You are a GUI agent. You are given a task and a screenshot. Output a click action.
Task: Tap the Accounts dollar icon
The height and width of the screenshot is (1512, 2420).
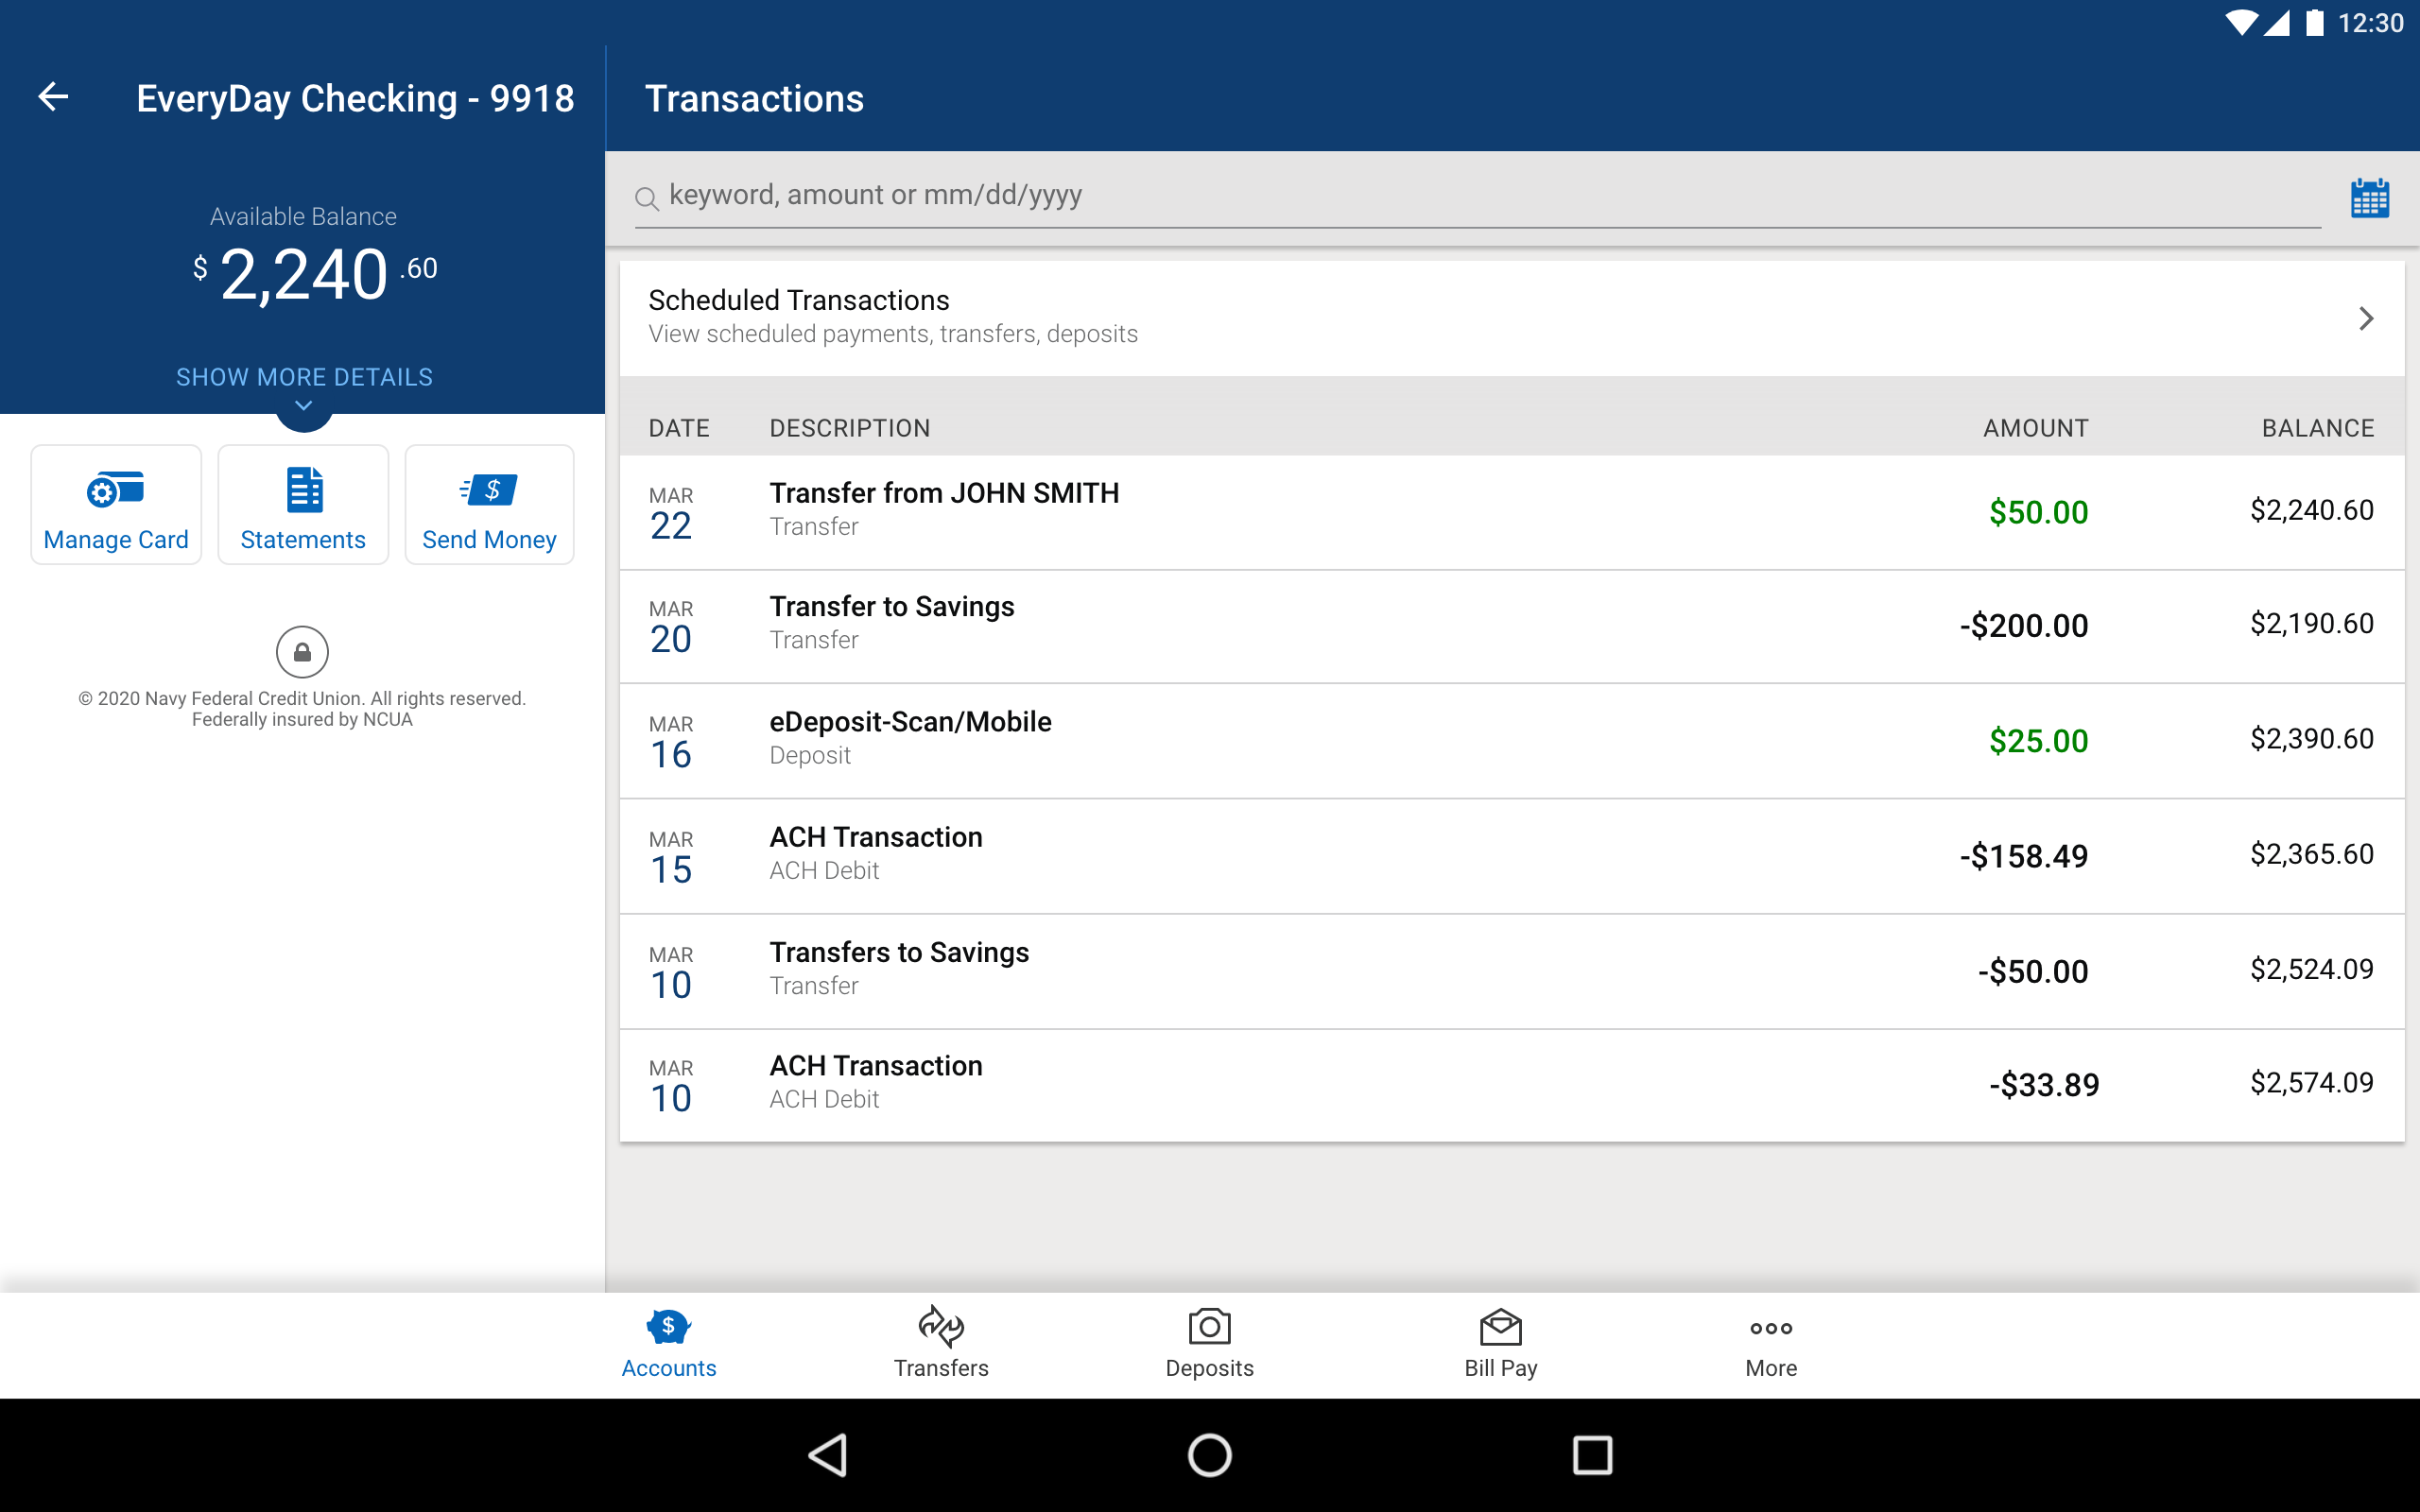pyautogui.click(x=667, y=1326)
